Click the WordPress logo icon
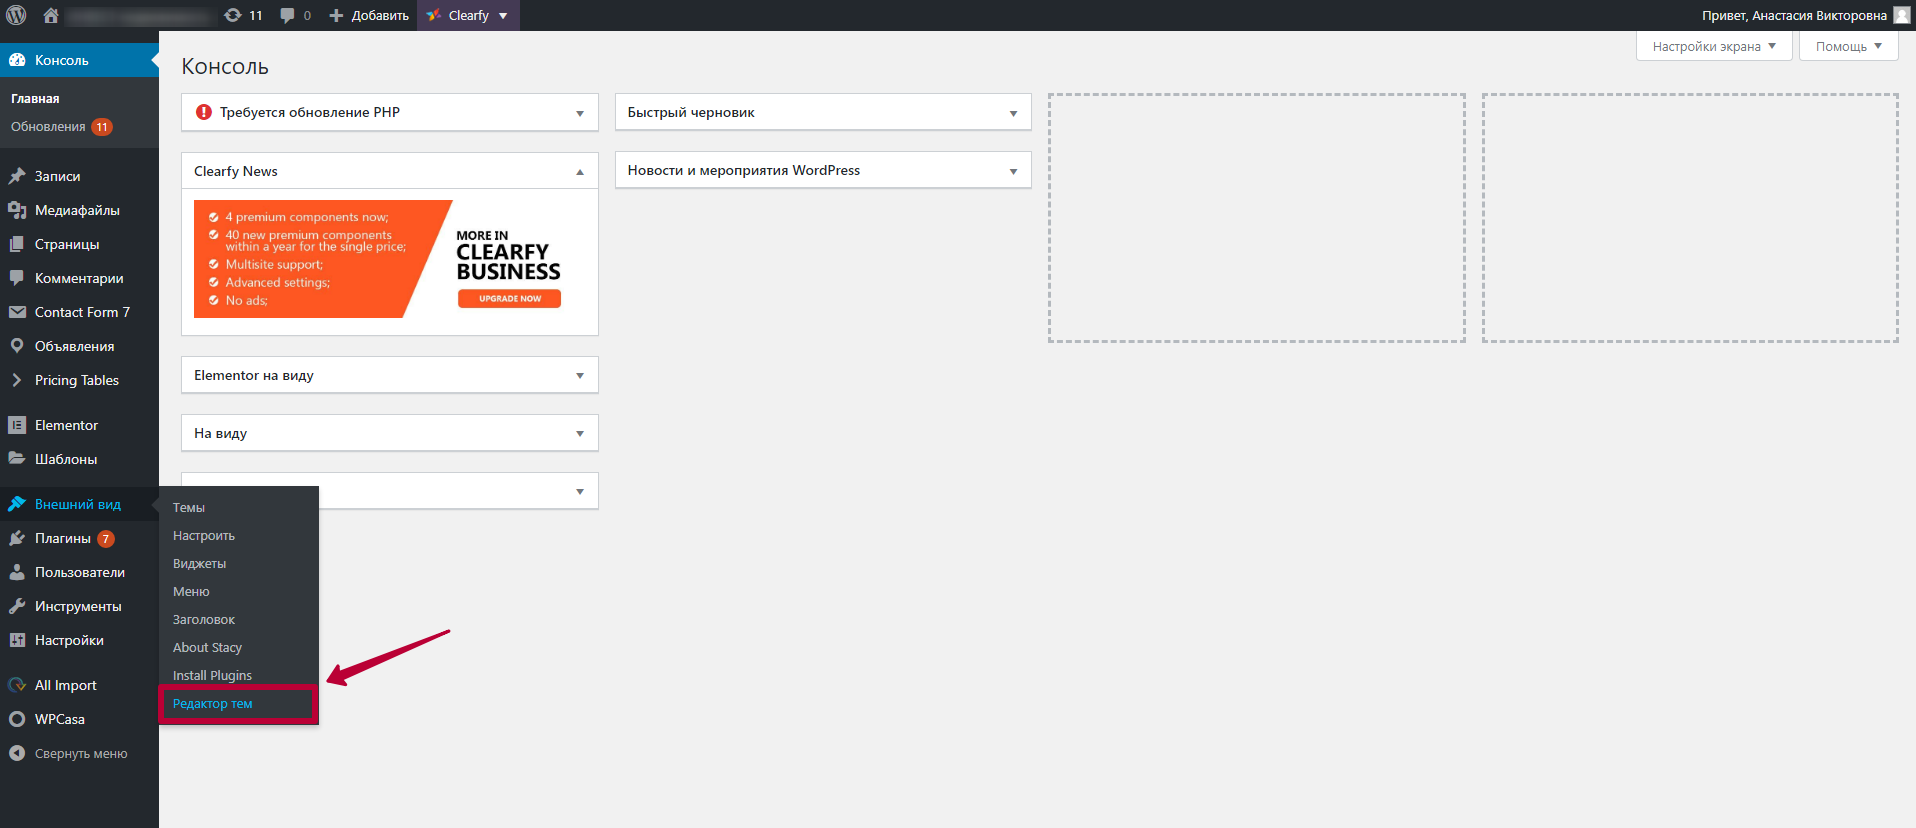This screenshot has width=1916, height=828. (x=16, y=15)
